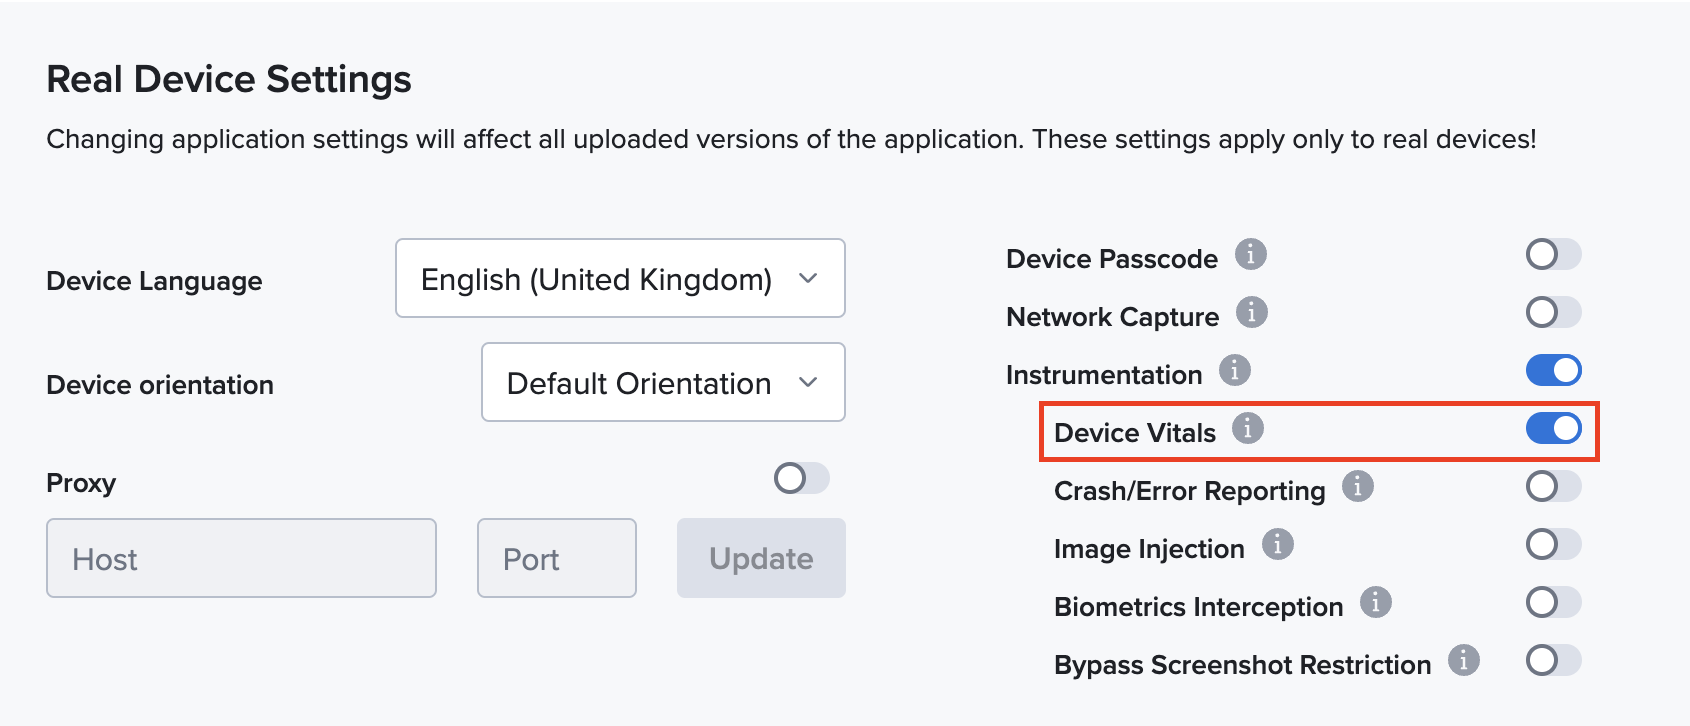Expand the English (United Kingdom) selector chevron
The image size is (1690, 726).
pos(808,279)
